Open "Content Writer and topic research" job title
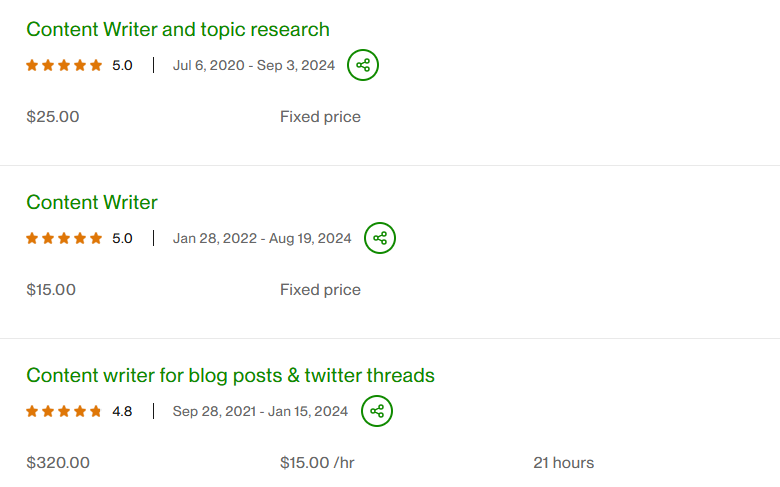780x487 pixels. 178,29
